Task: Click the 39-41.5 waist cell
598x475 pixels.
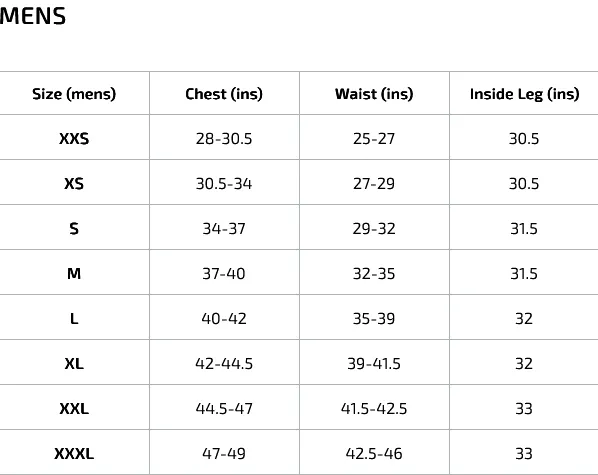Action: coord(374,364)
